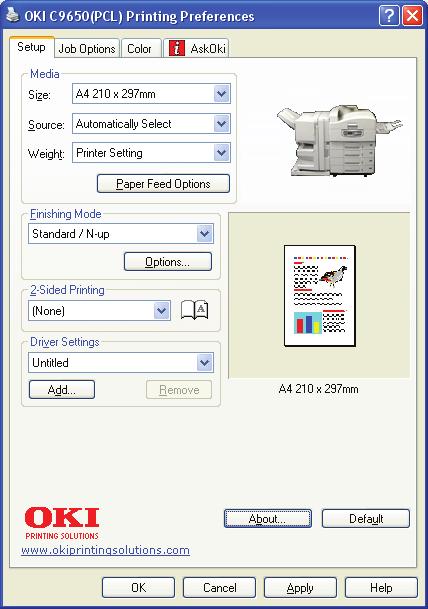This screenshot has height=609, width=428.
Task: Open Paper Feed Options
Action: (x=163, y=184)
